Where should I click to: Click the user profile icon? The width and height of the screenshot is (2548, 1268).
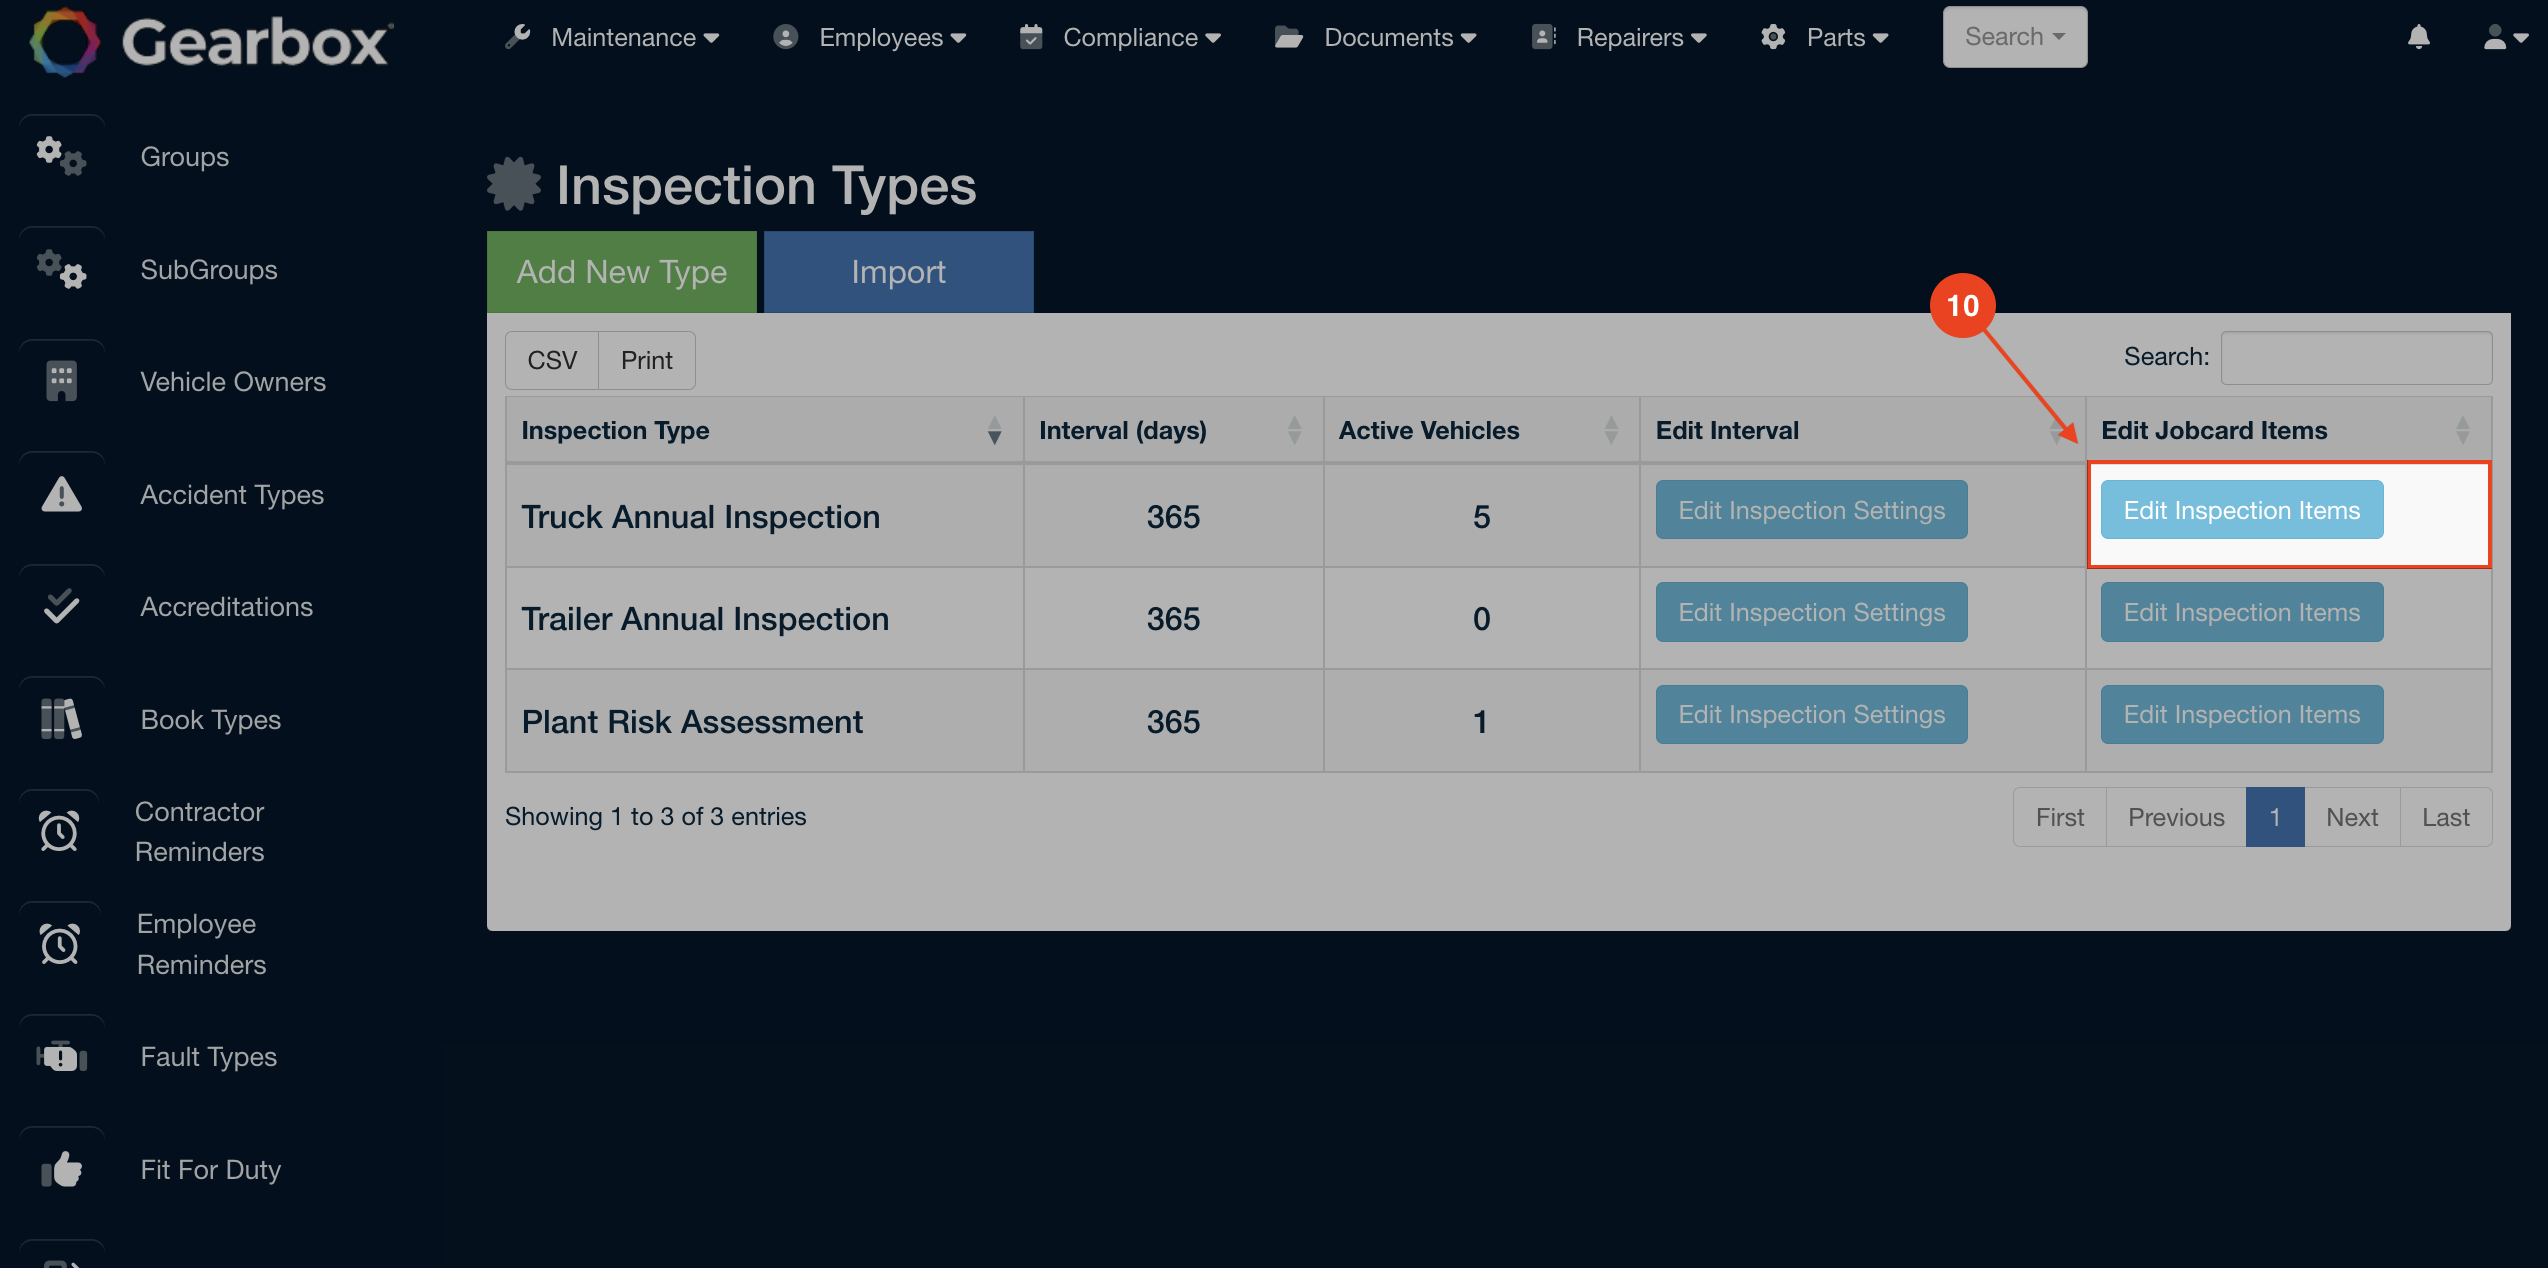(2495, 37)
